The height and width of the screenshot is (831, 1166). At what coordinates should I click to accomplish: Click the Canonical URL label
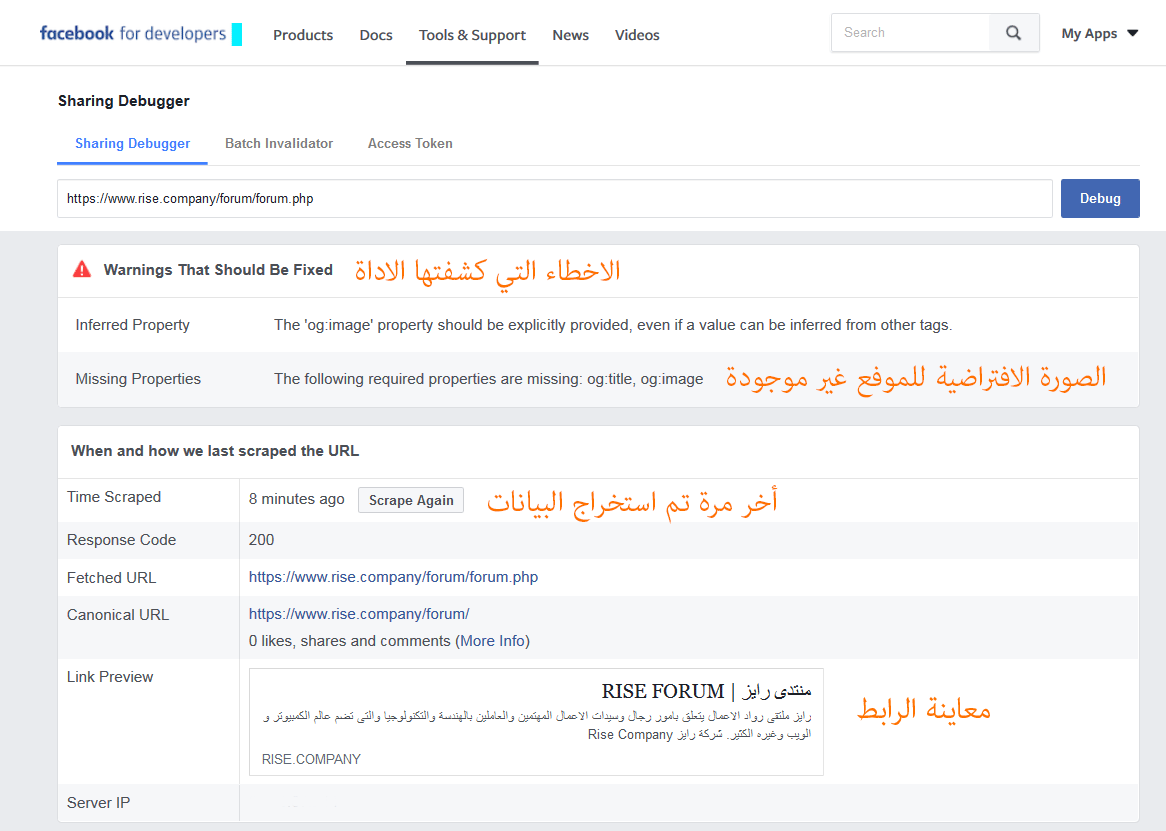[x=117, y=615]
